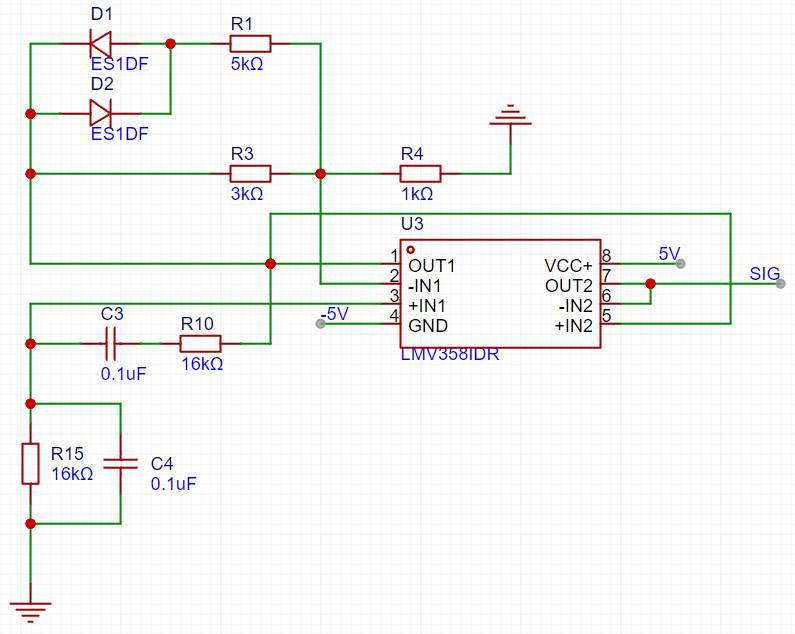Image resolution: width=795 pixels, height=634 pixels.
Task: Select the C4 capacitor symbol
Action: click(120, 464)
